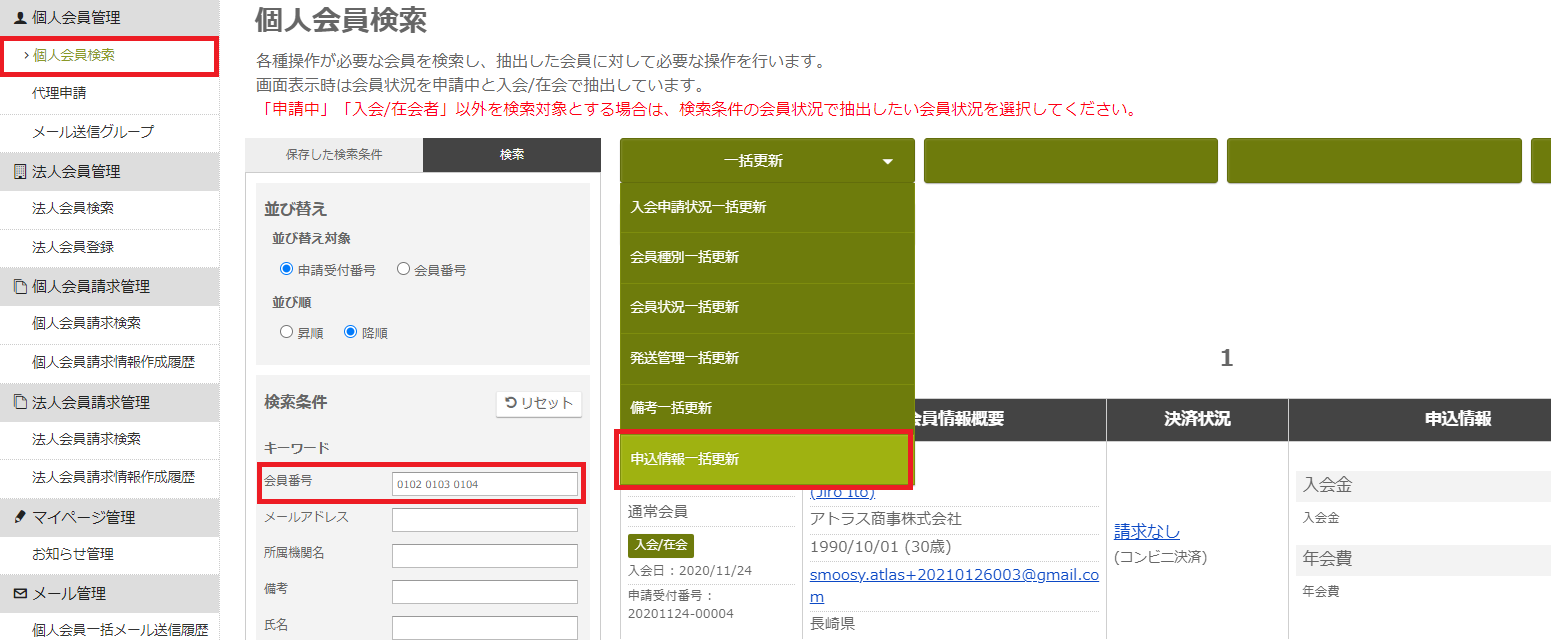The width and height of the screenshot is (1552, 641).
Task: Click the 氏名 input field
Action: [485, 628]
